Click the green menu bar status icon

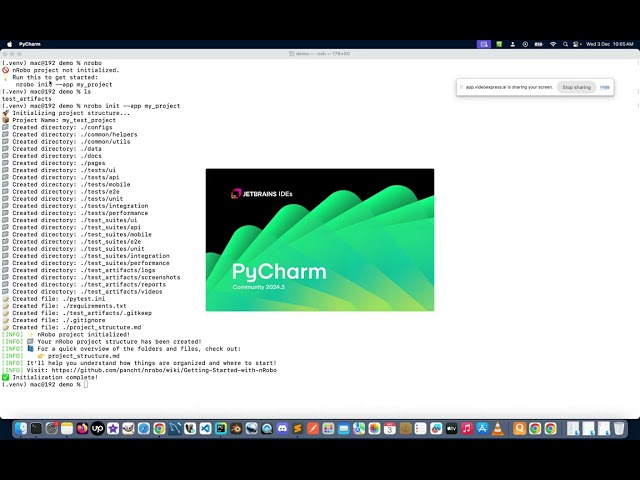click(x=499, y=44)
